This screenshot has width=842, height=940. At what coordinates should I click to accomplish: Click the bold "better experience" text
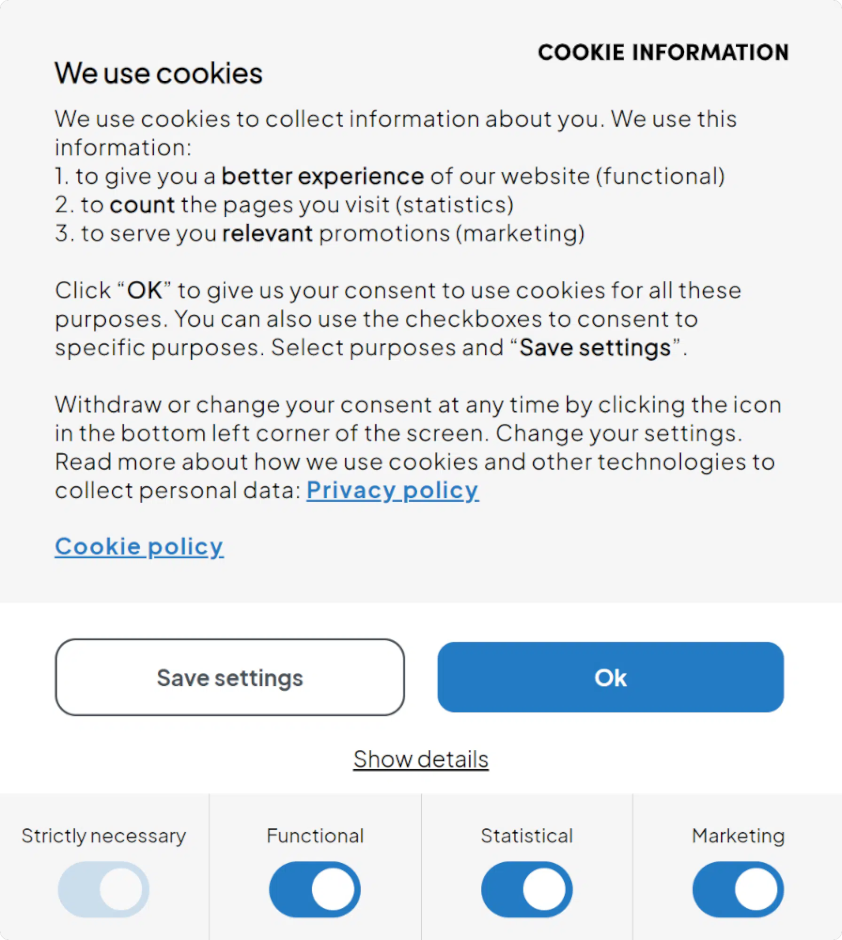(x=323, y=176)
